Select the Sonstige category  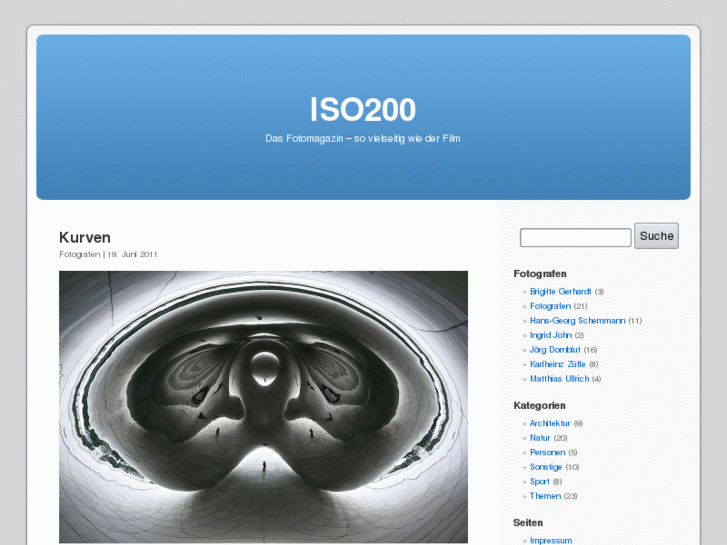pyautogui.click(x=546, y=467)
